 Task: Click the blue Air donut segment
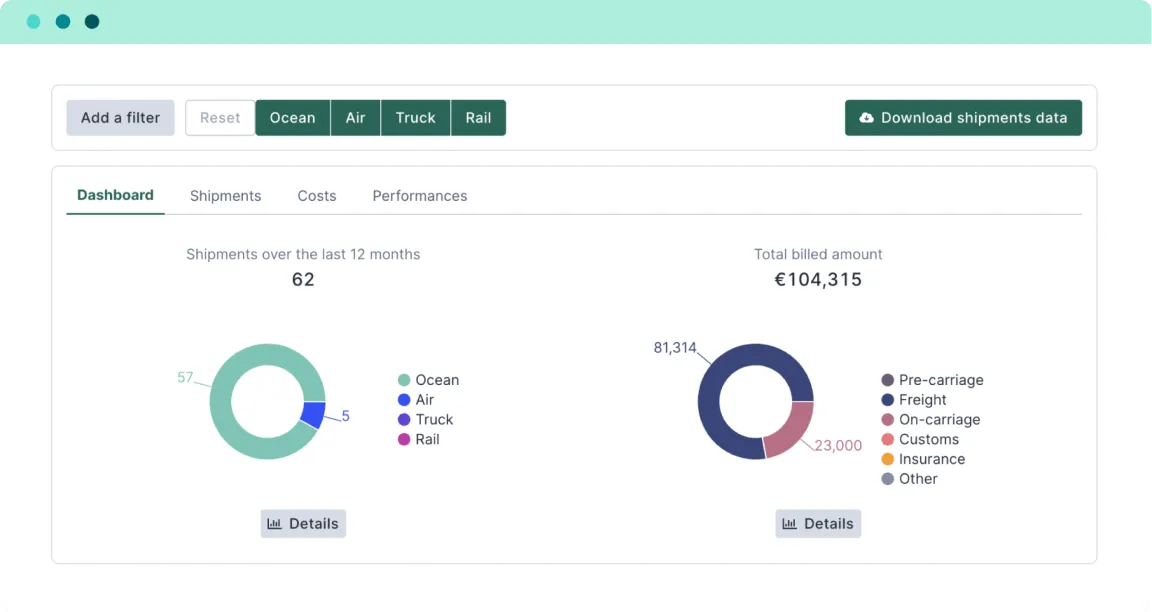pos(314,415)
